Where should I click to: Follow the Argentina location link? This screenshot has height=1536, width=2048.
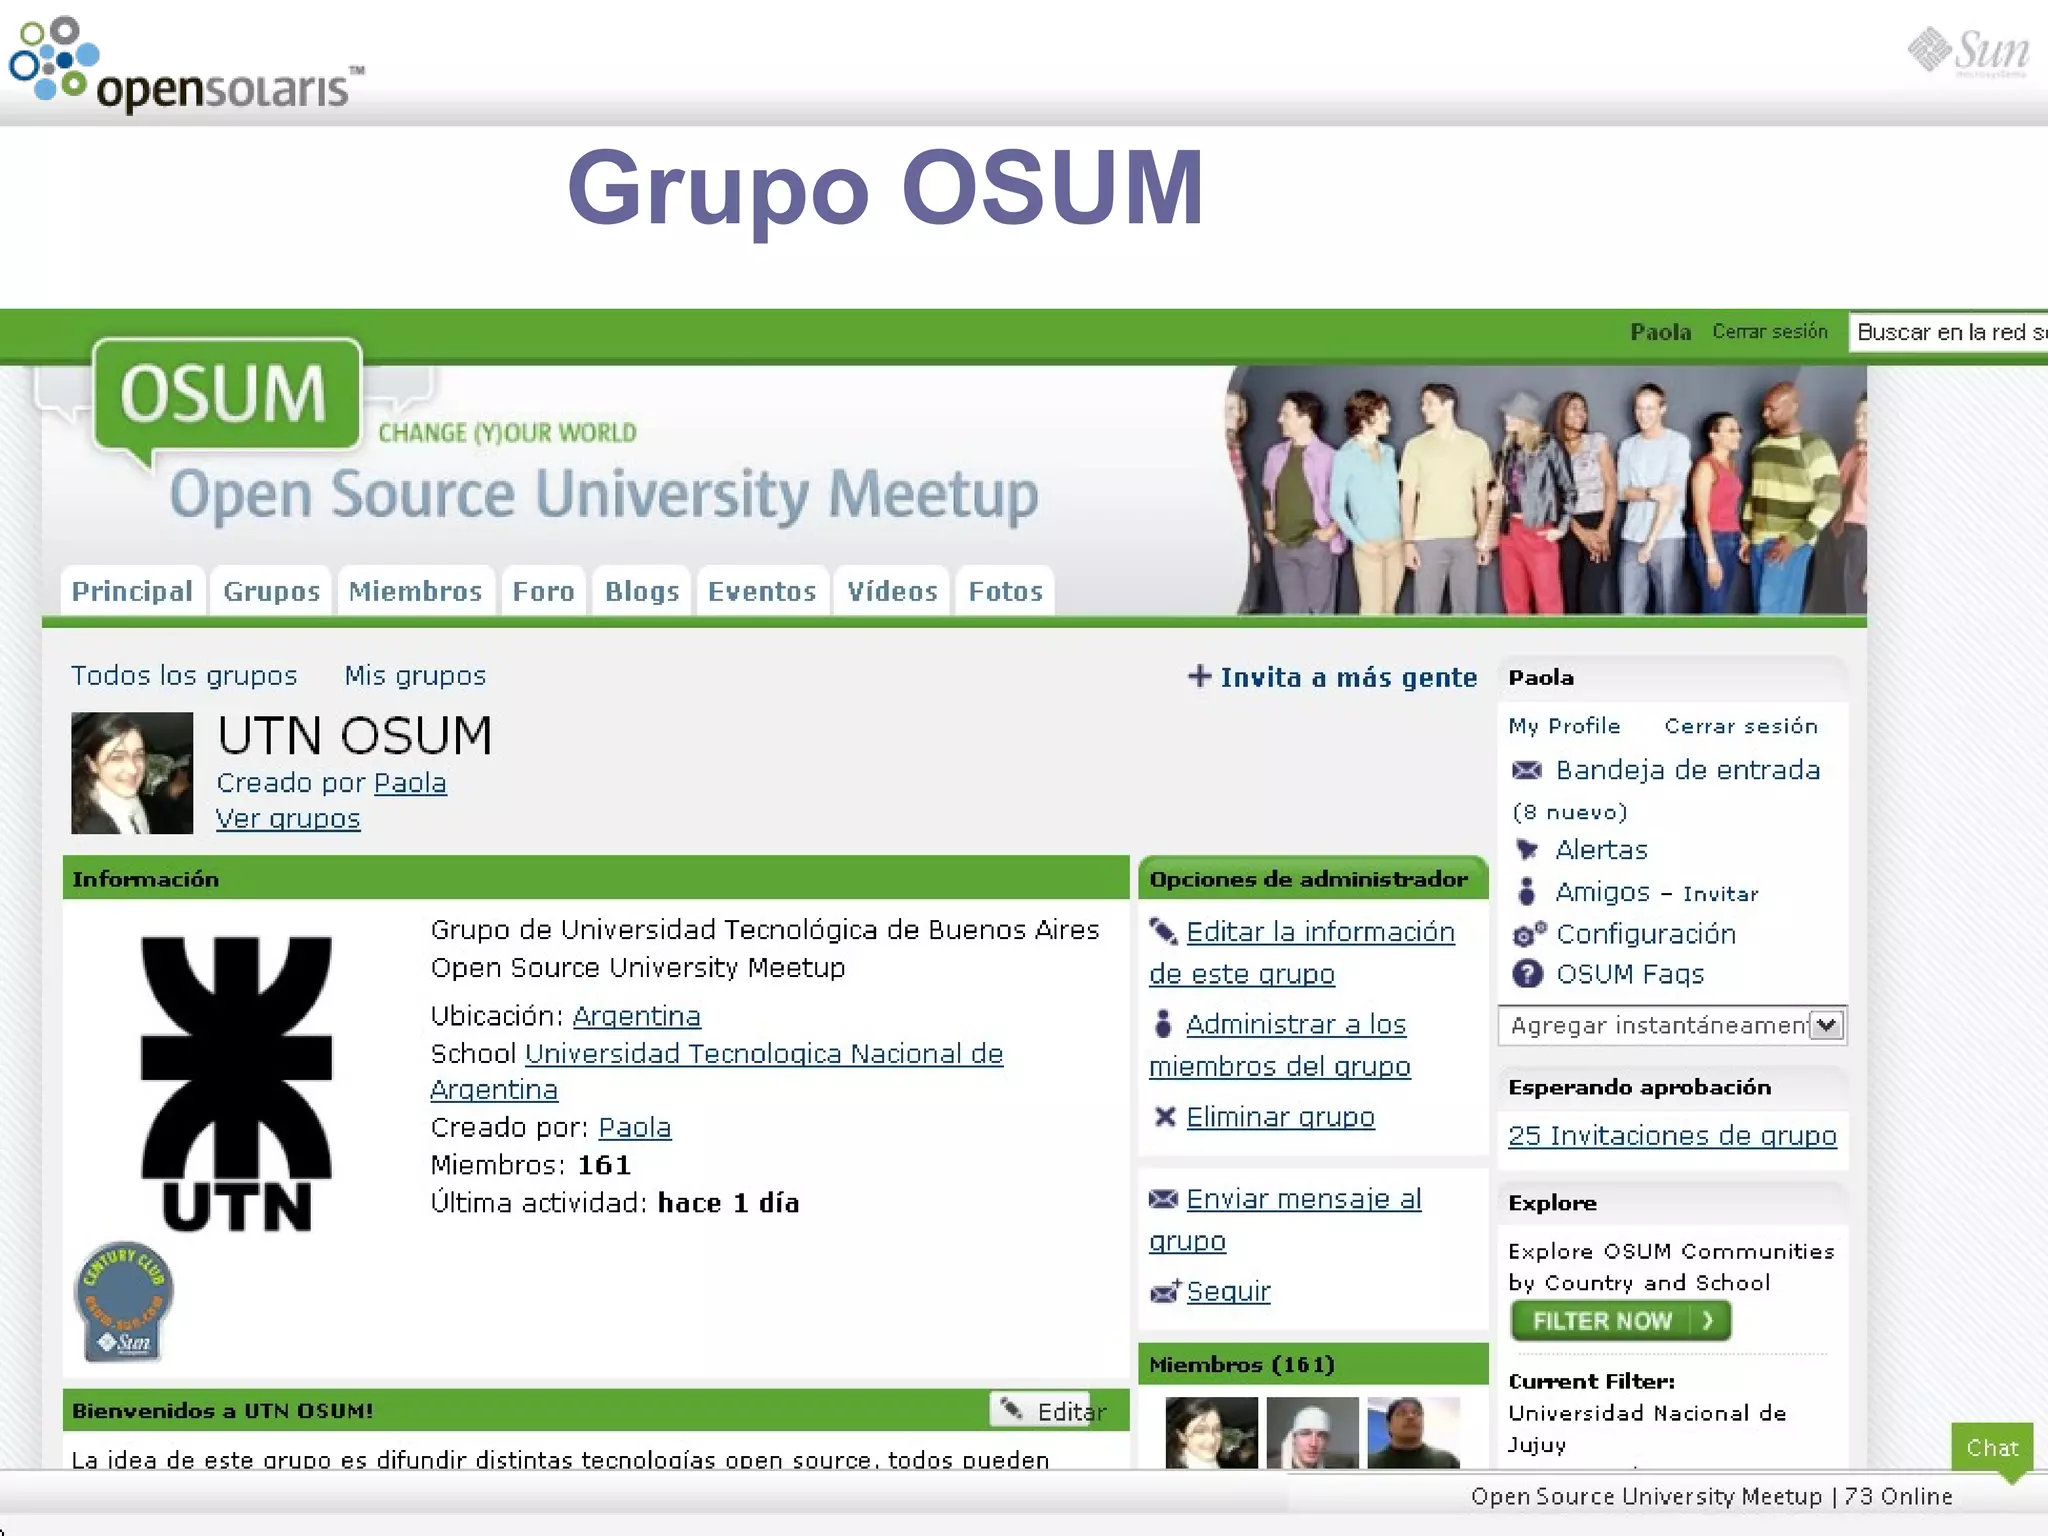click(636, 1016)
